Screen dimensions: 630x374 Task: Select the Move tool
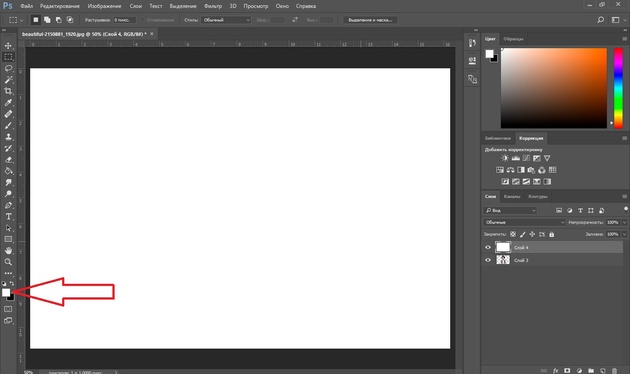point(8,45)
